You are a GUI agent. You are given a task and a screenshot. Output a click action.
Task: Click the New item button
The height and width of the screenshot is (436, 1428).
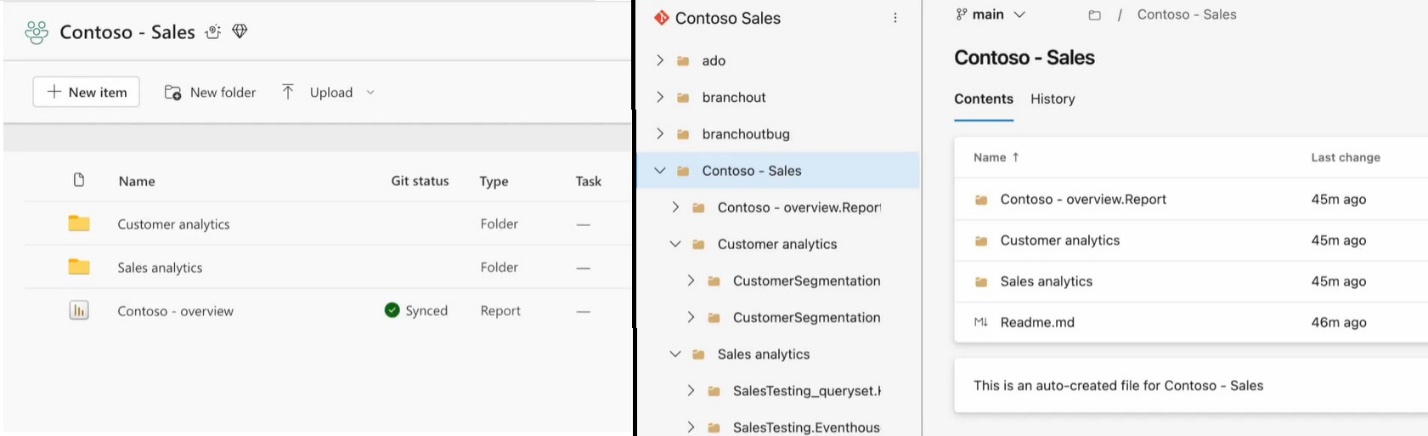click(86, 92)
